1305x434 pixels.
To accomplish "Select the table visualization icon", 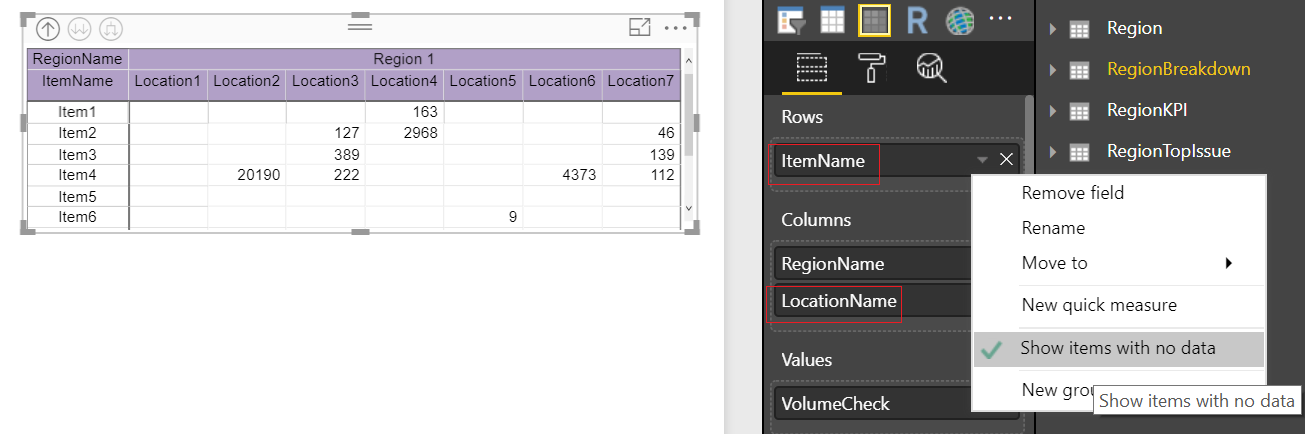I will 833,19.
